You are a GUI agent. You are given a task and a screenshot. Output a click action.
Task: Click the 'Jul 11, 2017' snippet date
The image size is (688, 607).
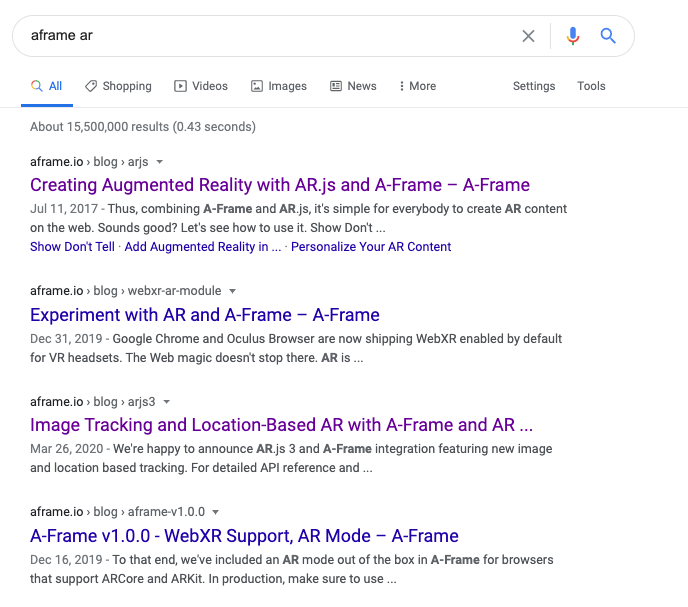[x=64, y=209]
